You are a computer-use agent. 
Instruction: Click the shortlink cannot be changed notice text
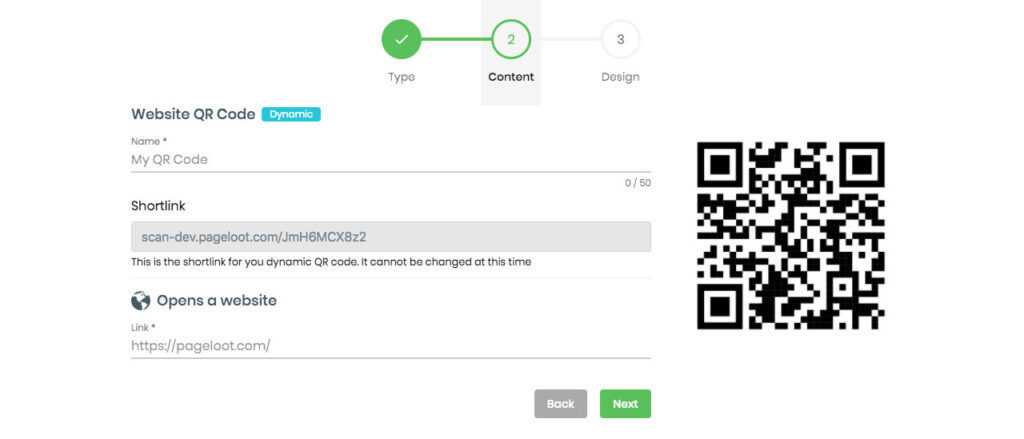click(x=331, y=262)
